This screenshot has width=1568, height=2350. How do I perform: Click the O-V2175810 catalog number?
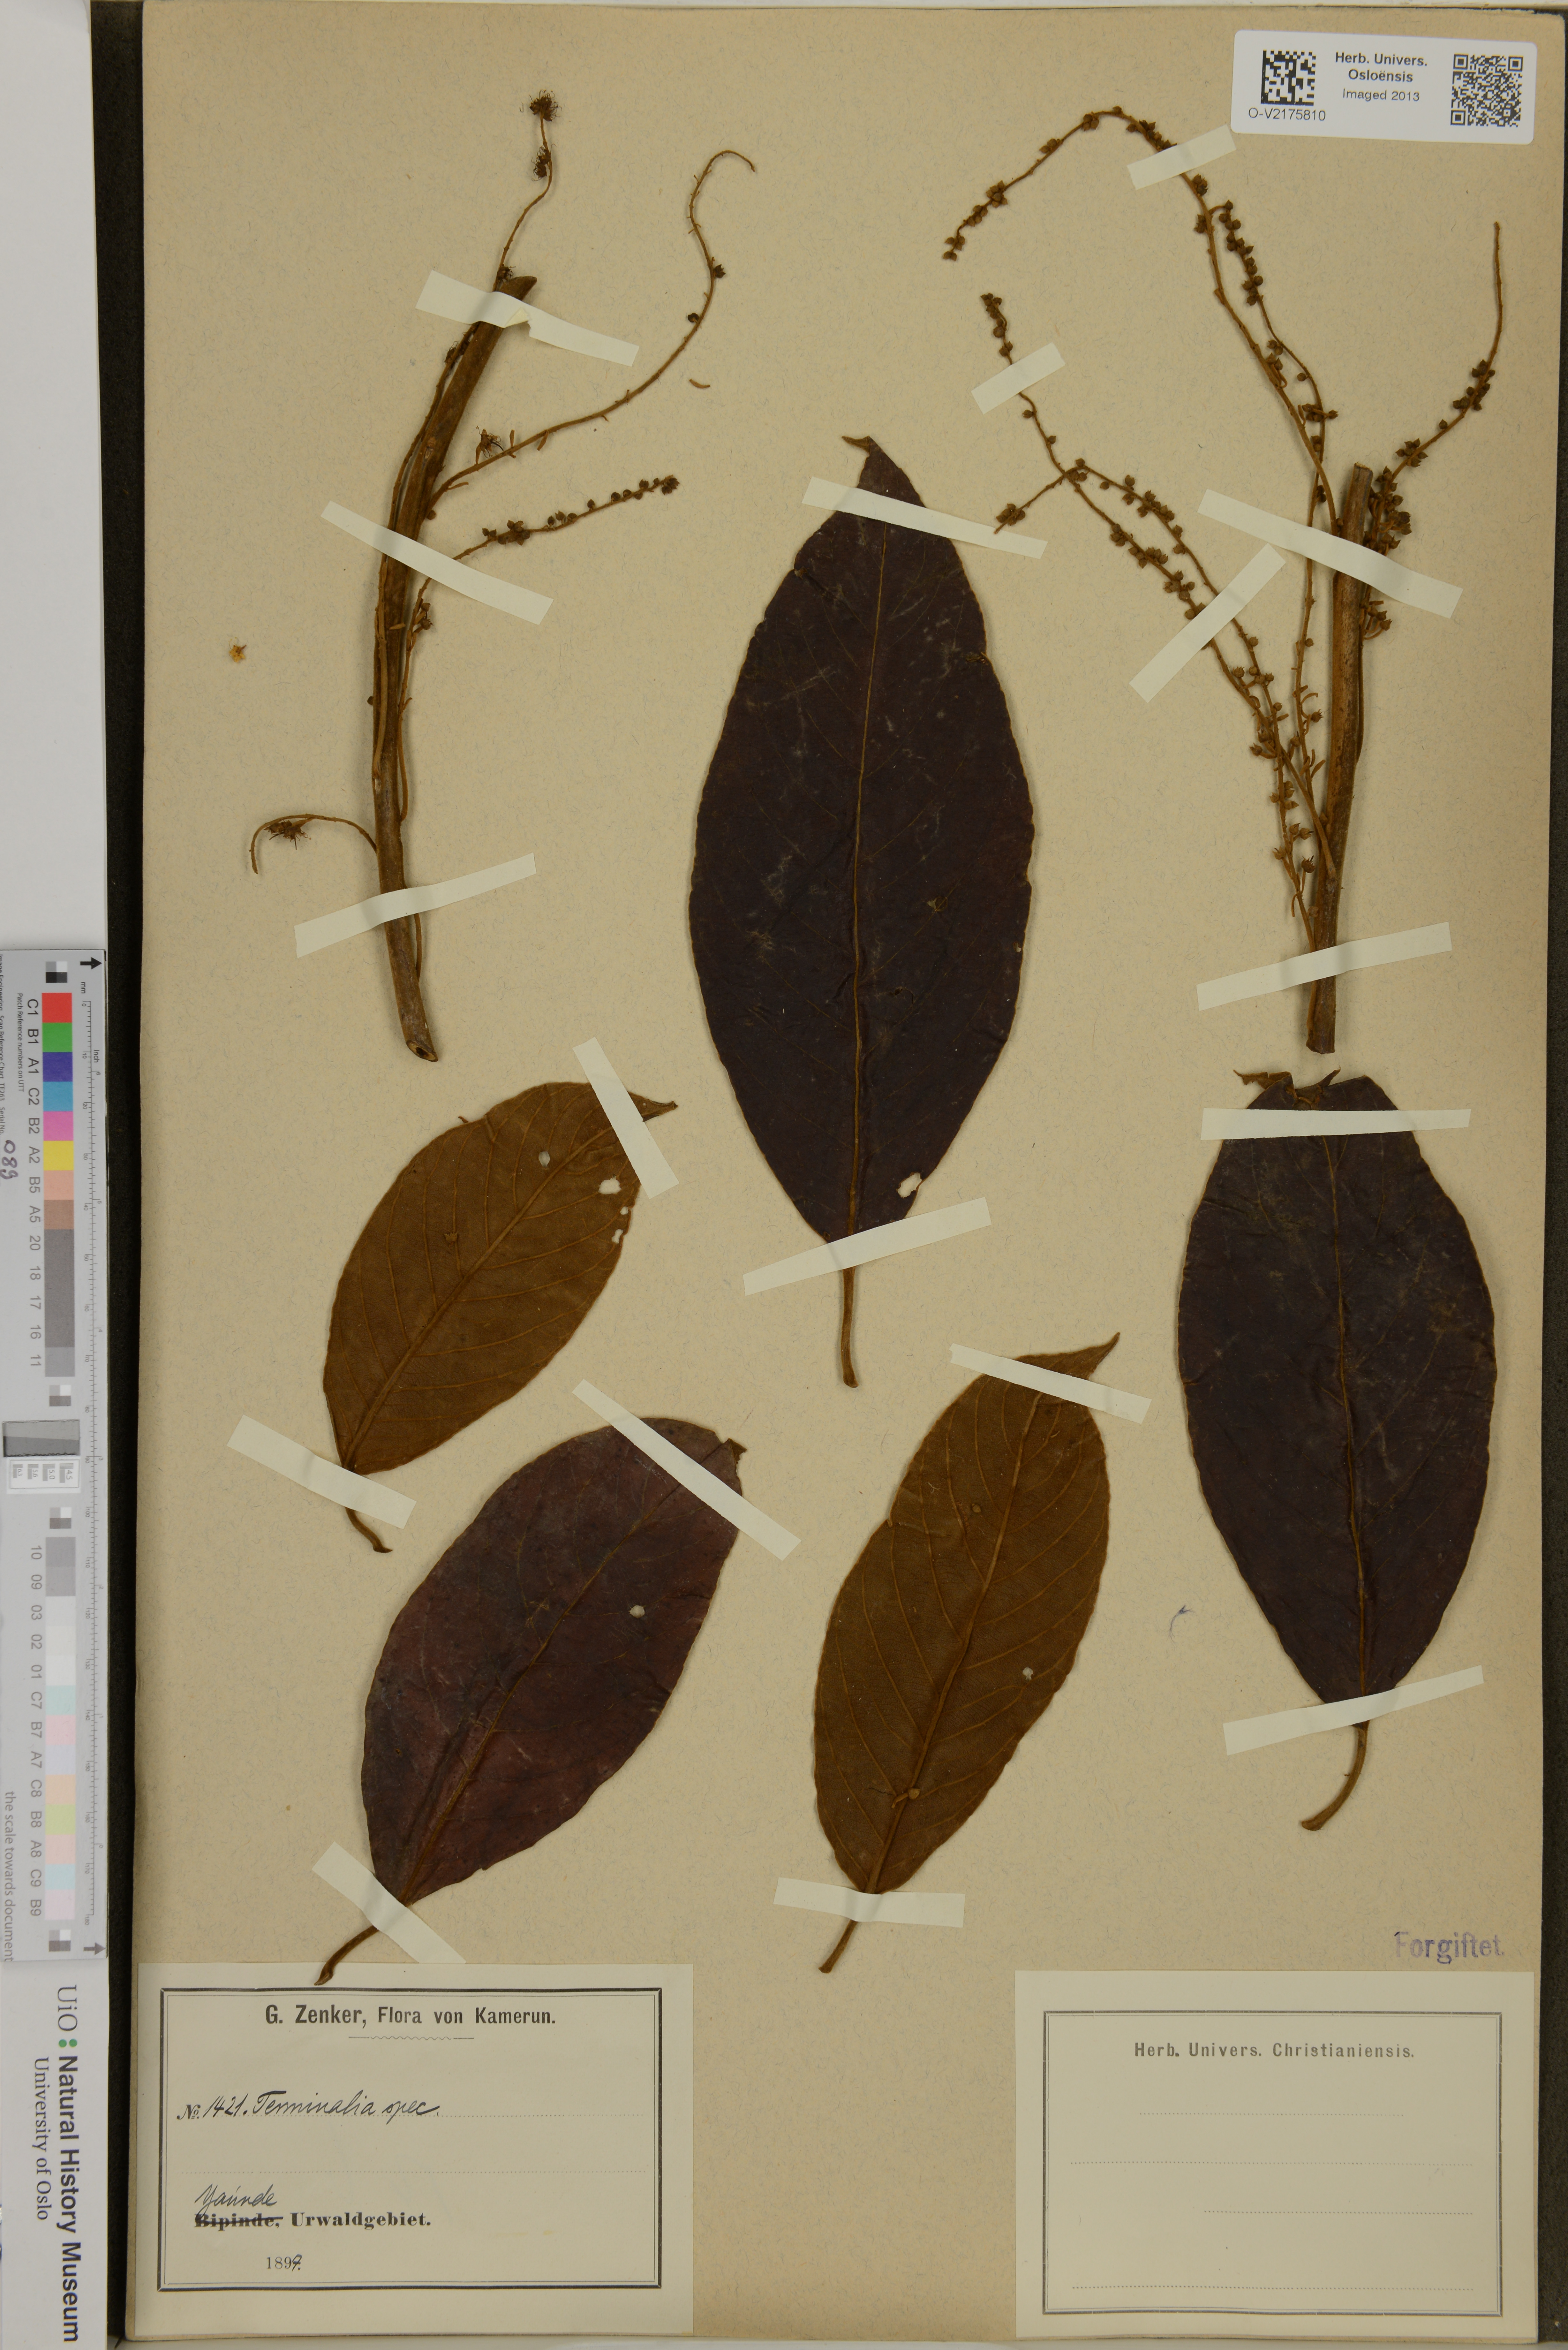1287,115
